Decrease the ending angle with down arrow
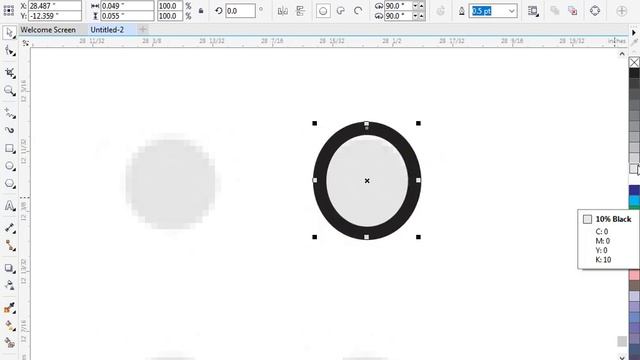Viewport: 640px width, 360px height. [416, 16]
